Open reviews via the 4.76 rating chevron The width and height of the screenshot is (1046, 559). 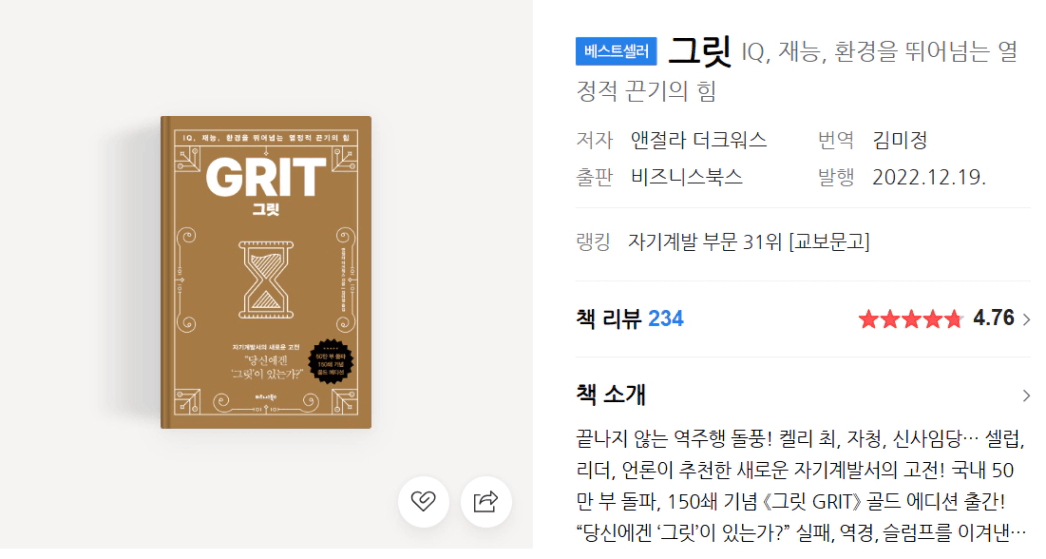[x=1025, y=320]
